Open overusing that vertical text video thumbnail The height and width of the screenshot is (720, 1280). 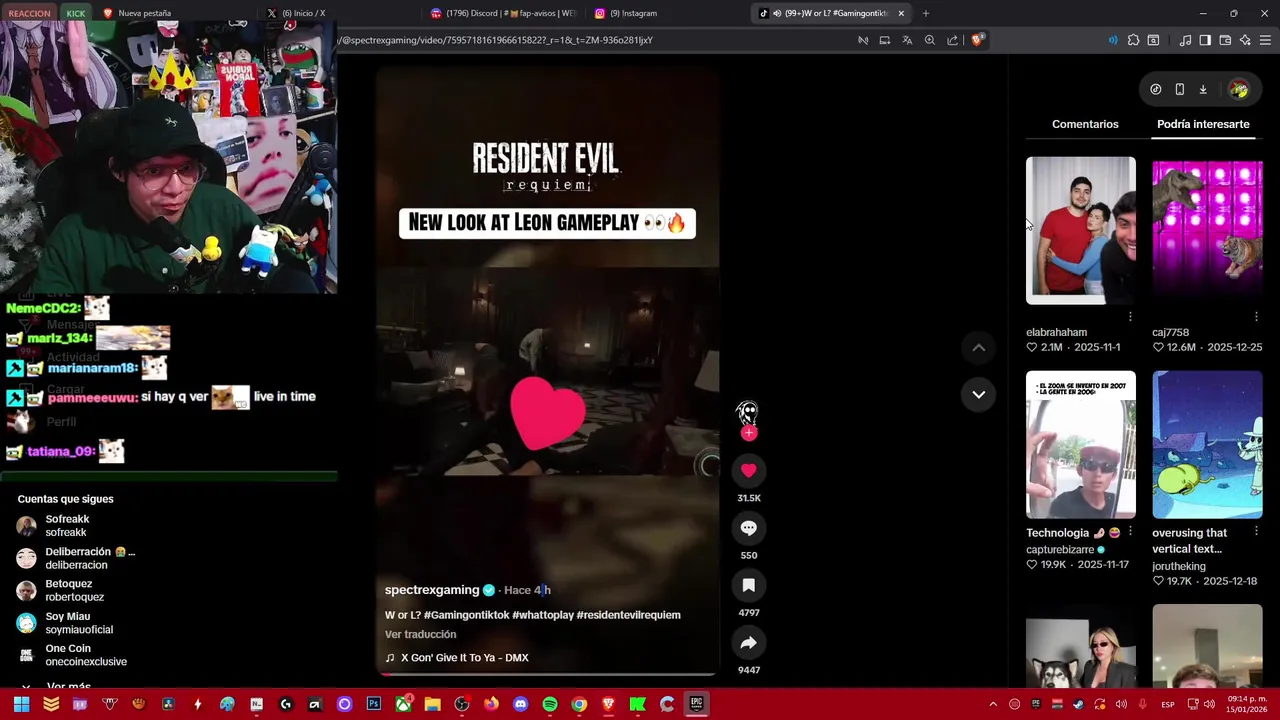[1207, 445]
